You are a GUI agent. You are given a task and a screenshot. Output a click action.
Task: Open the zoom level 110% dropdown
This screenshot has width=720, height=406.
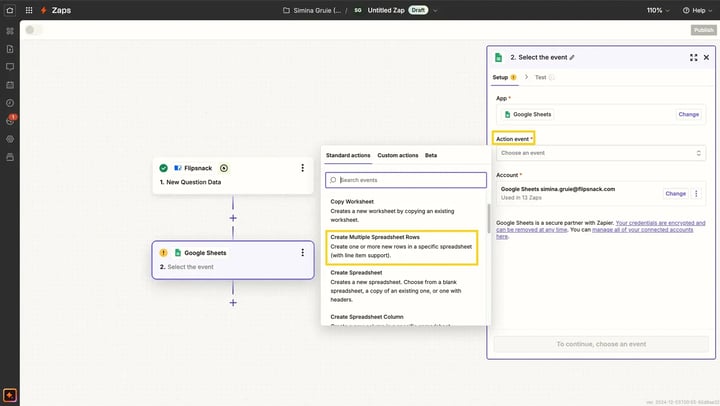tap(658, 10)
